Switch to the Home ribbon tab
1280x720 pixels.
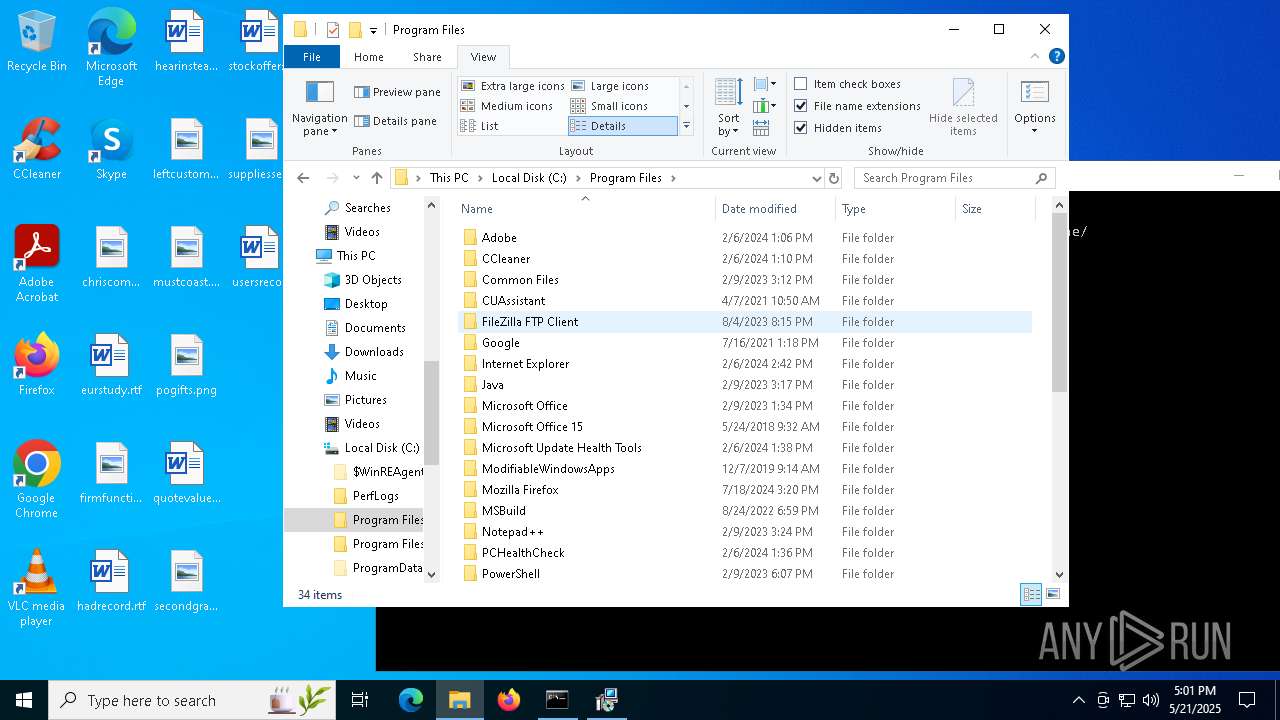click(368, 57)
